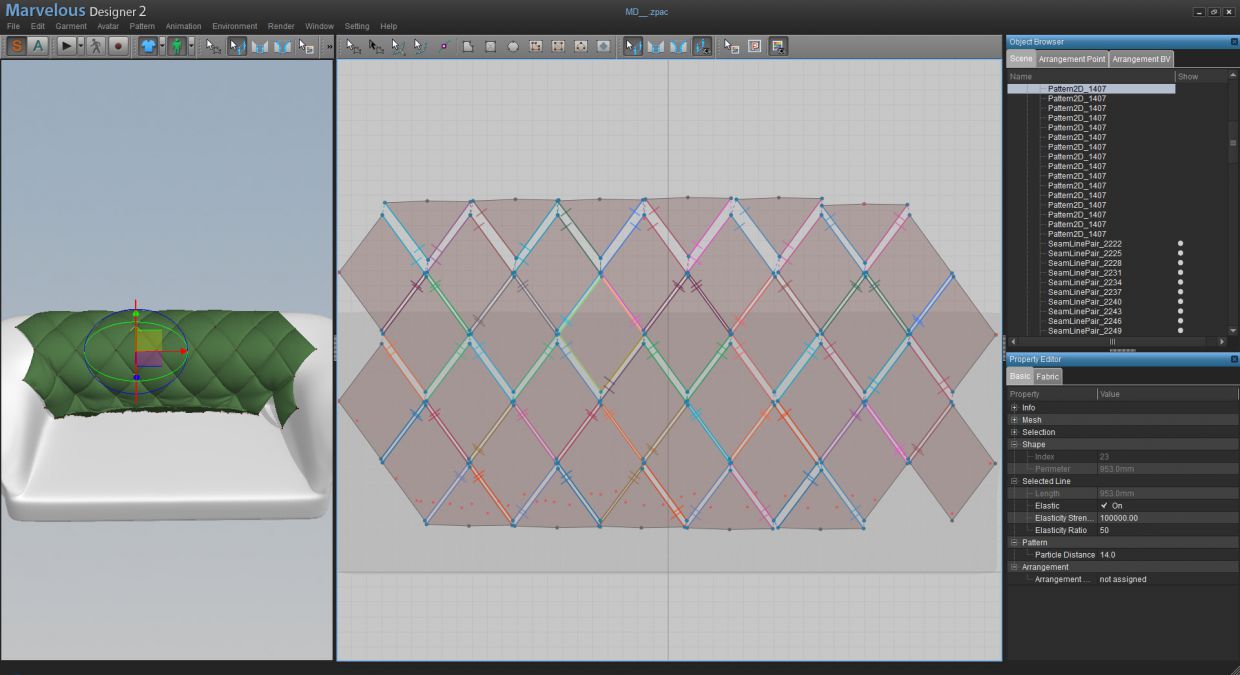Viewport: 1240px width, 675px height.
Task: Toggle visibility dot for SeamLinePair_2225
Action: click(x=1180, y=253)
